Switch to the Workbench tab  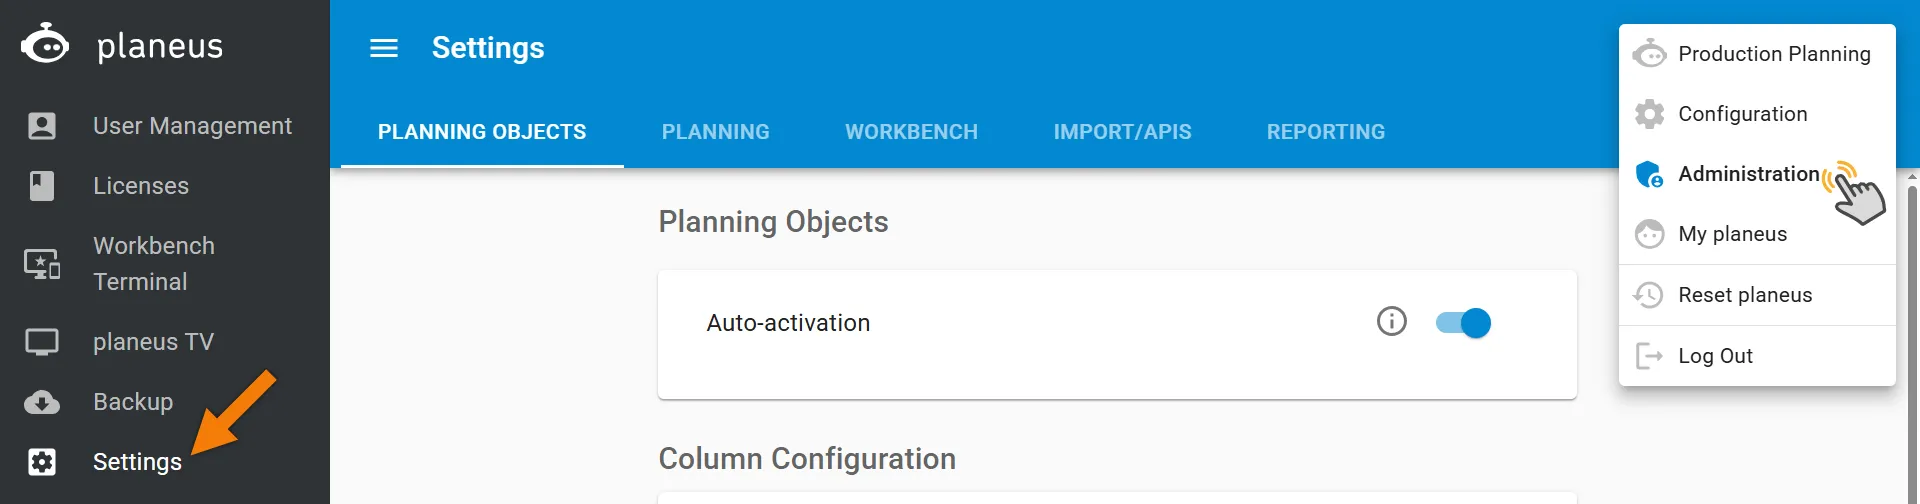(x=912, y=132)
